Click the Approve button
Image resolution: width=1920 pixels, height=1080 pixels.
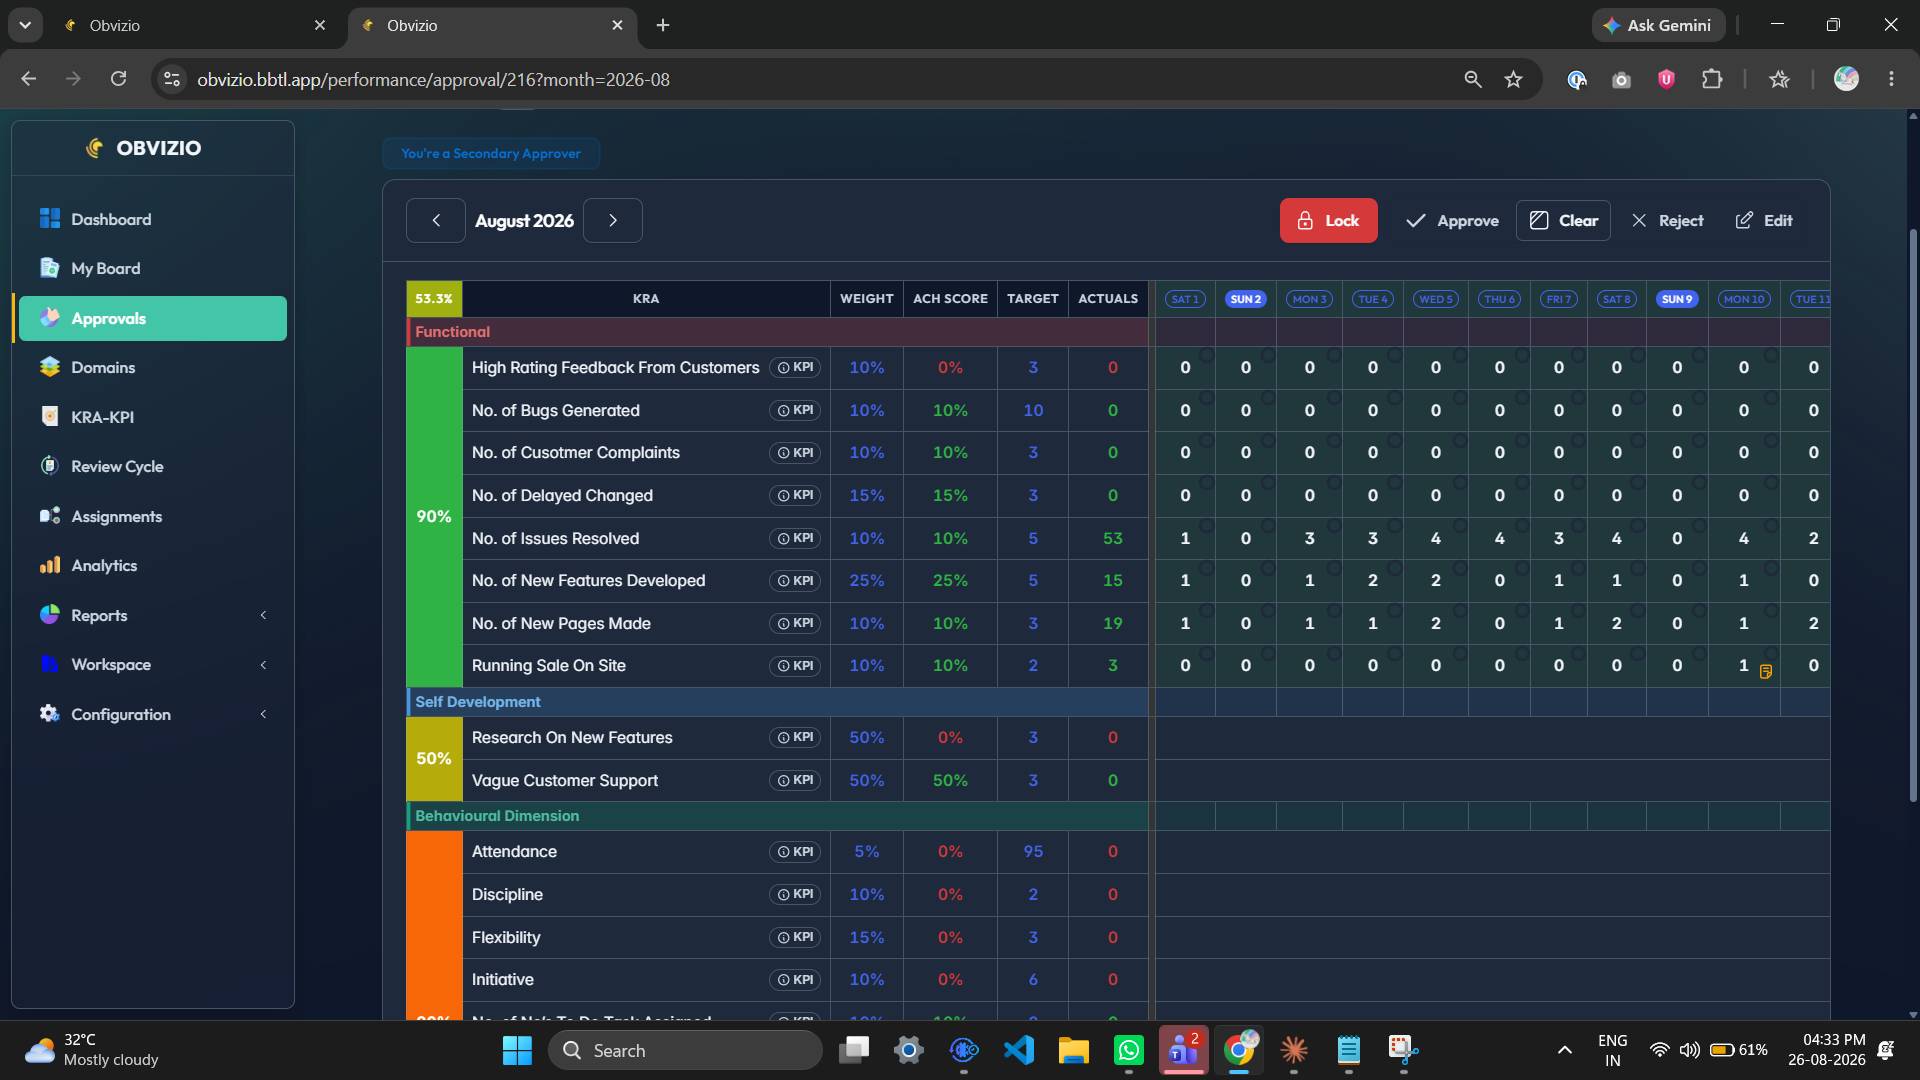tap(1452, 220)
